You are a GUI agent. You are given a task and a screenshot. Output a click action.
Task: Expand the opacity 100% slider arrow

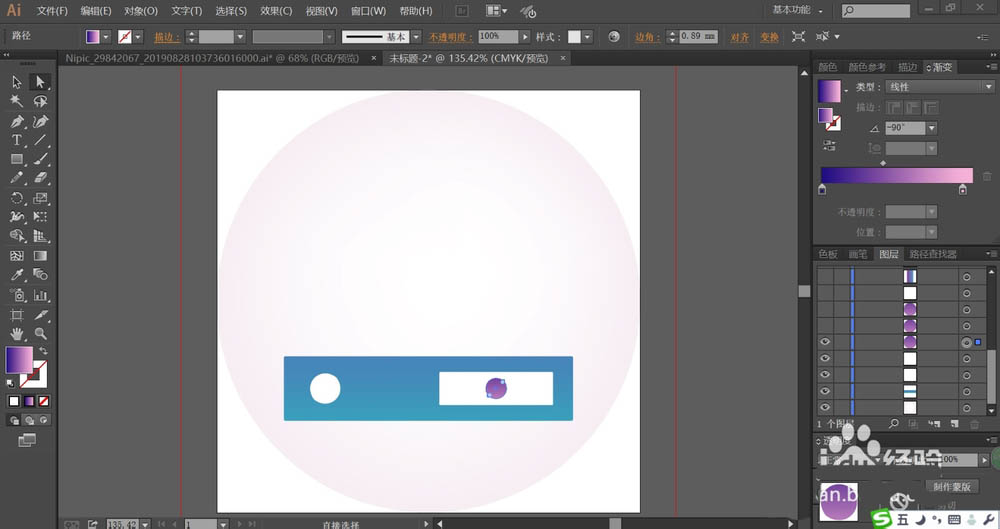tap(525, 37)
